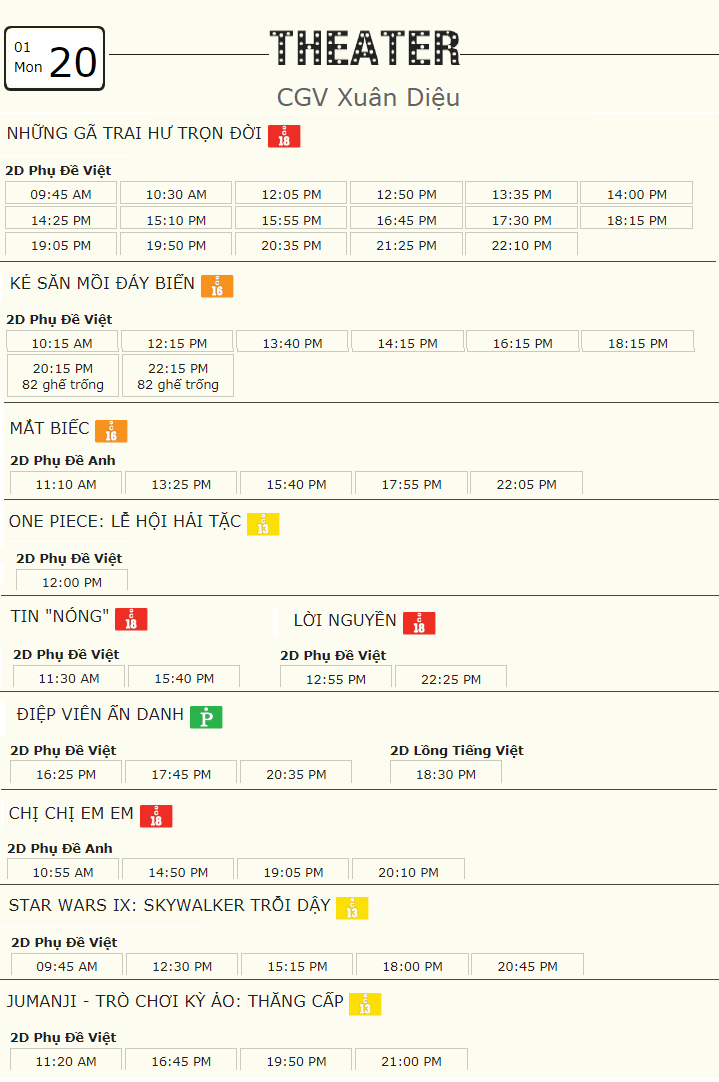The image size is (719, 1082).
Task: Select the 20:15 PM showtime with 82 ghế trống
Action: [63, 376]
